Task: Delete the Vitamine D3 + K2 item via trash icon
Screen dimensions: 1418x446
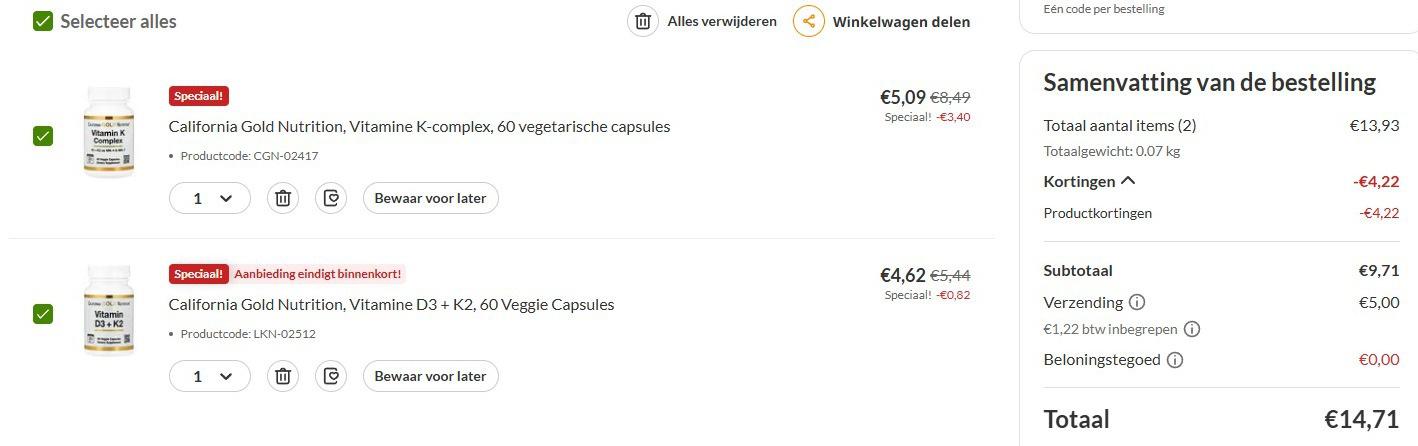Action: pyautogui.click(x=283, y=376)
